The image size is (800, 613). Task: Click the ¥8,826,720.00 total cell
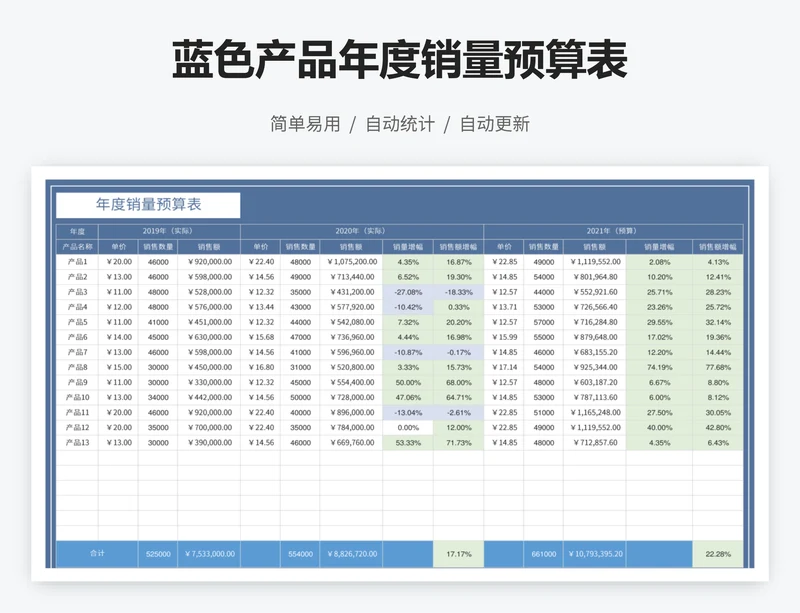pos(351,554)
